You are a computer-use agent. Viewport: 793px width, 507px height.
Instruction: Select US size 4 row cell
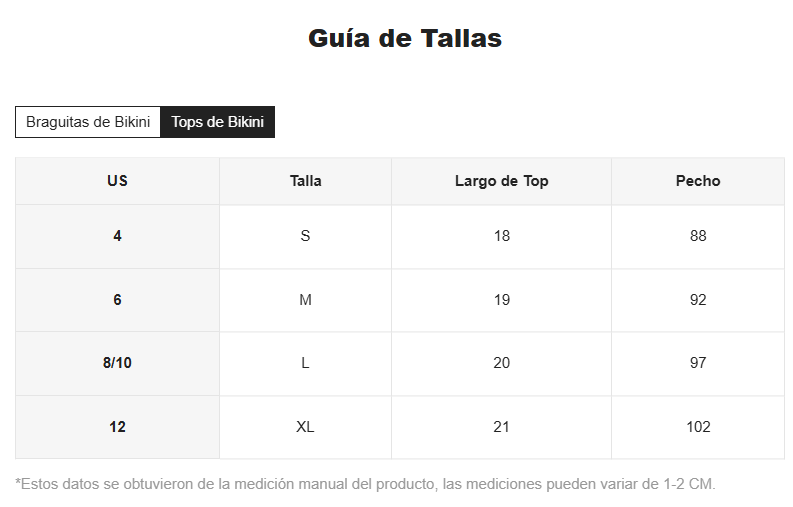pos(117,236)
